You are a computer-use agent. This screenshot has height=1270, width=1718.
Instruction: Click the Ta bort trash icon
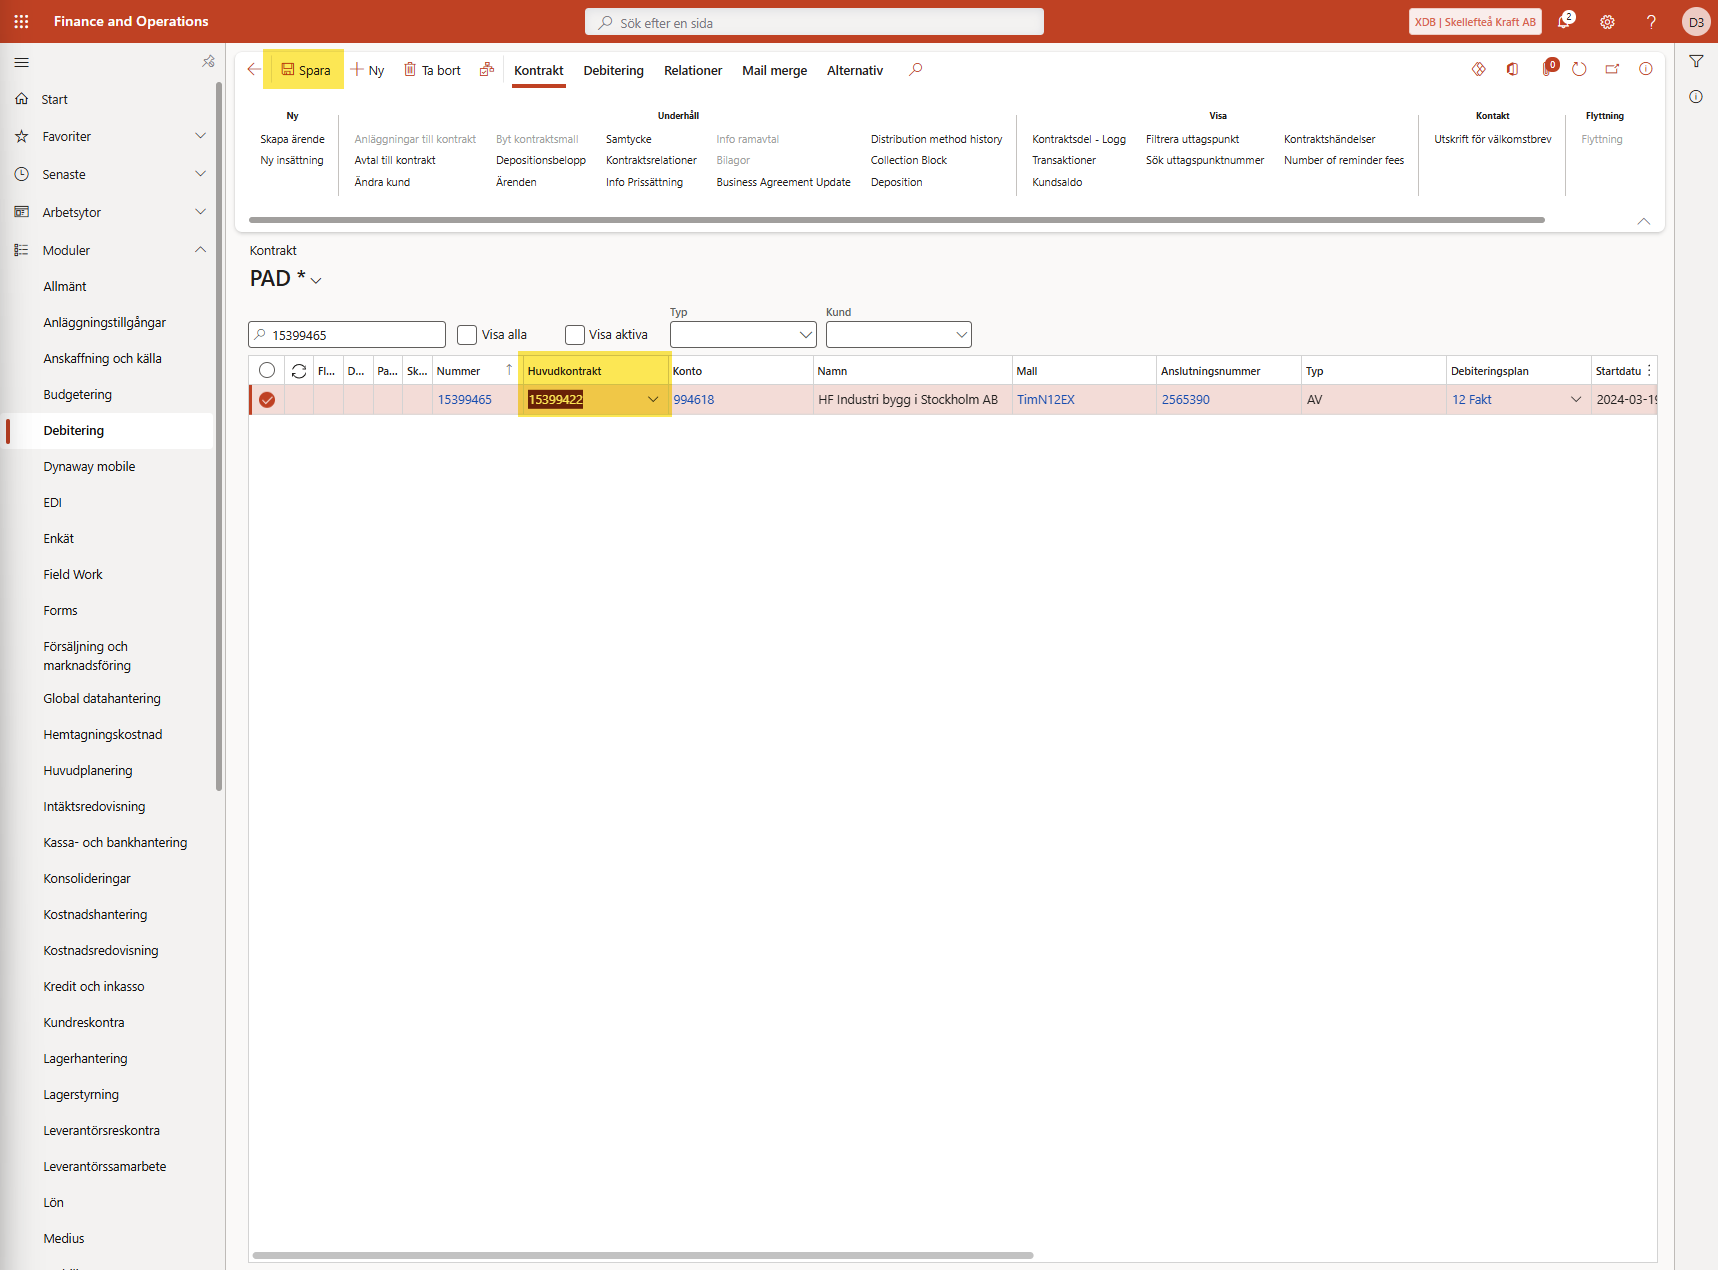[410, 70]
